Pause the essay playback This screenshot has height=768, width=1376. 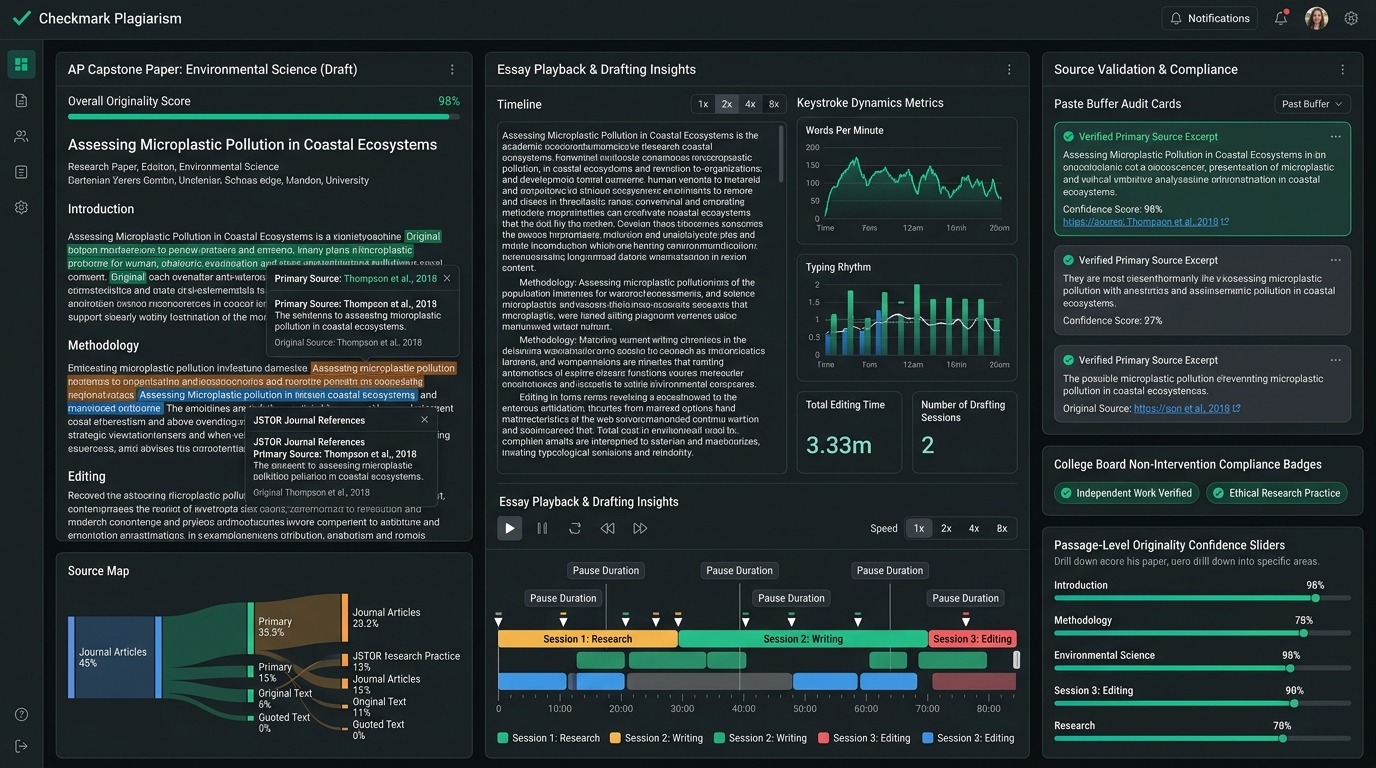pos(542,528)
